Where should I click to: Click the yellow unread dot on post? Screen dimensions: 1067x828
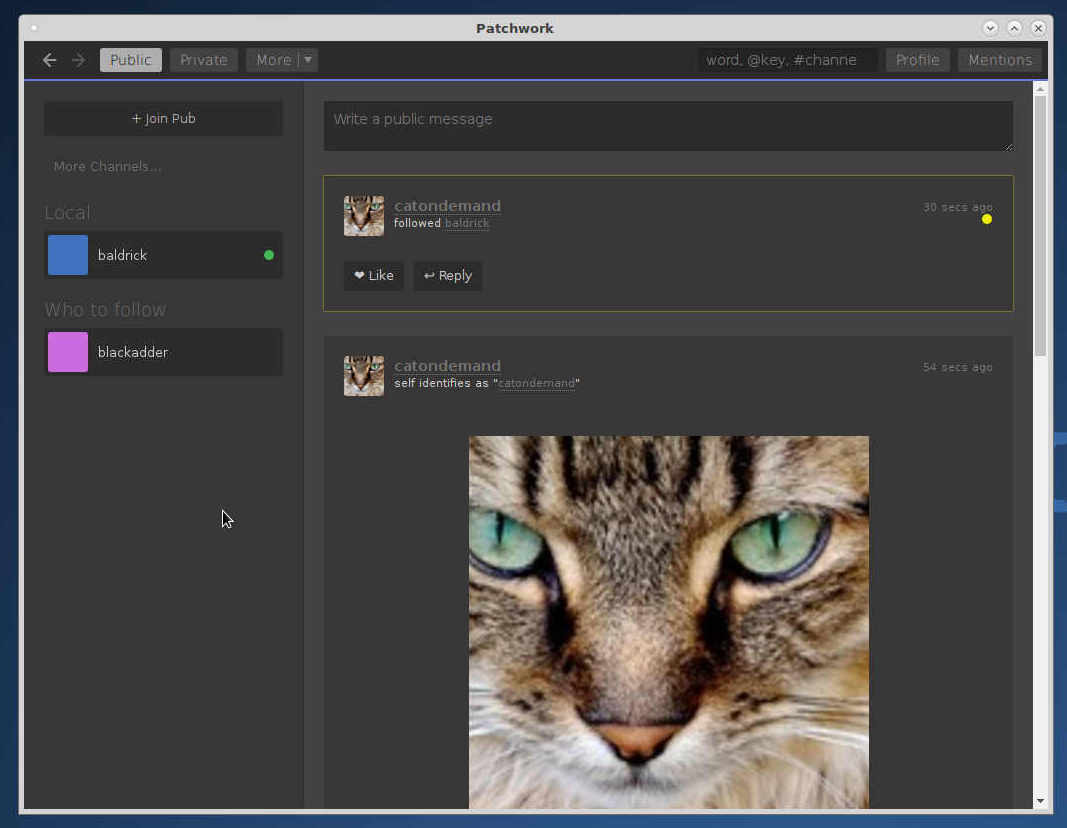[987, 219]
